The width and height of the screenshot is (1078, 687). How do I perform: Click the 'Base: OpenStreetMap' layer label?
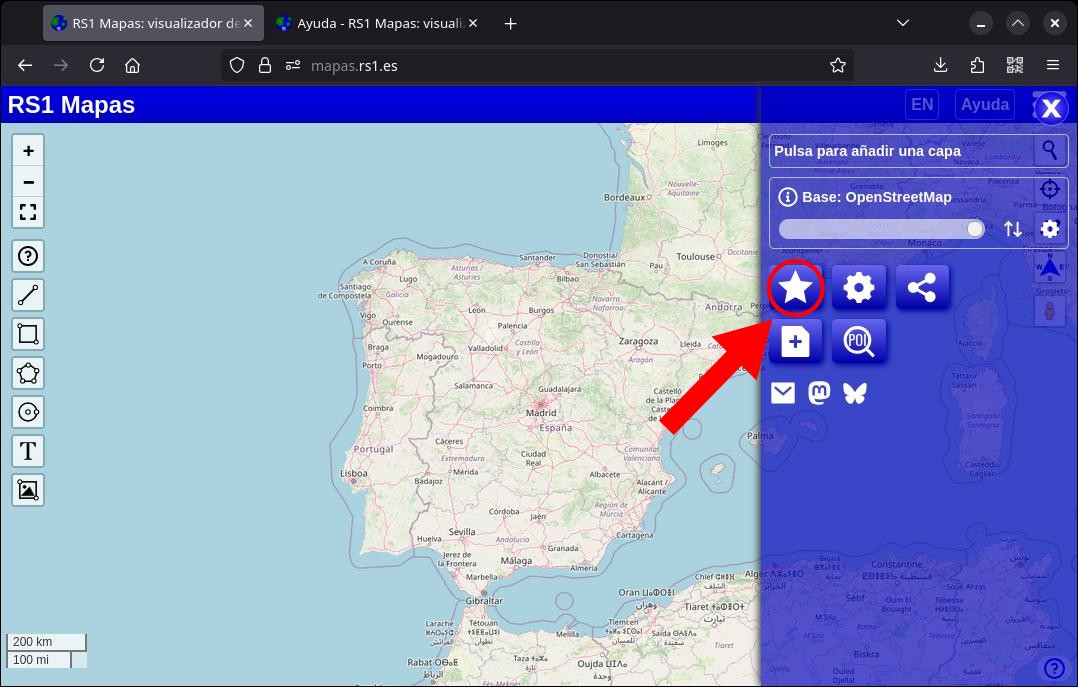point(877,197)
